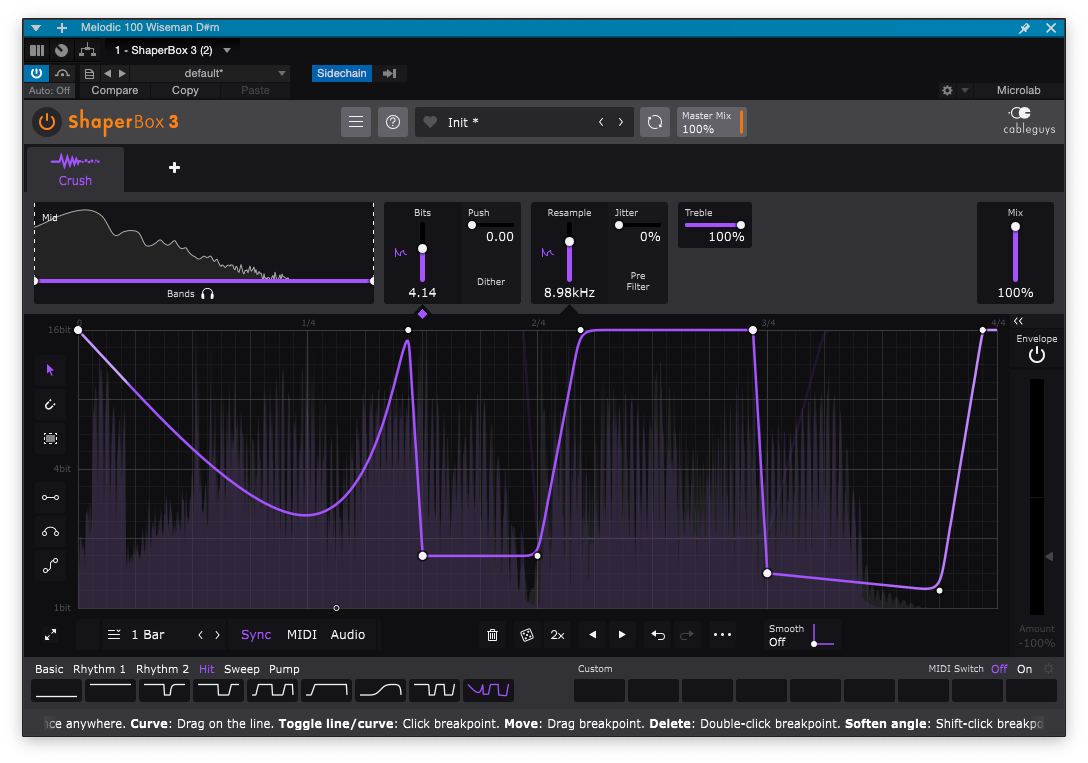1088x763 pixels.
Task: Select the S-curve tool
Action: [50, 566]
